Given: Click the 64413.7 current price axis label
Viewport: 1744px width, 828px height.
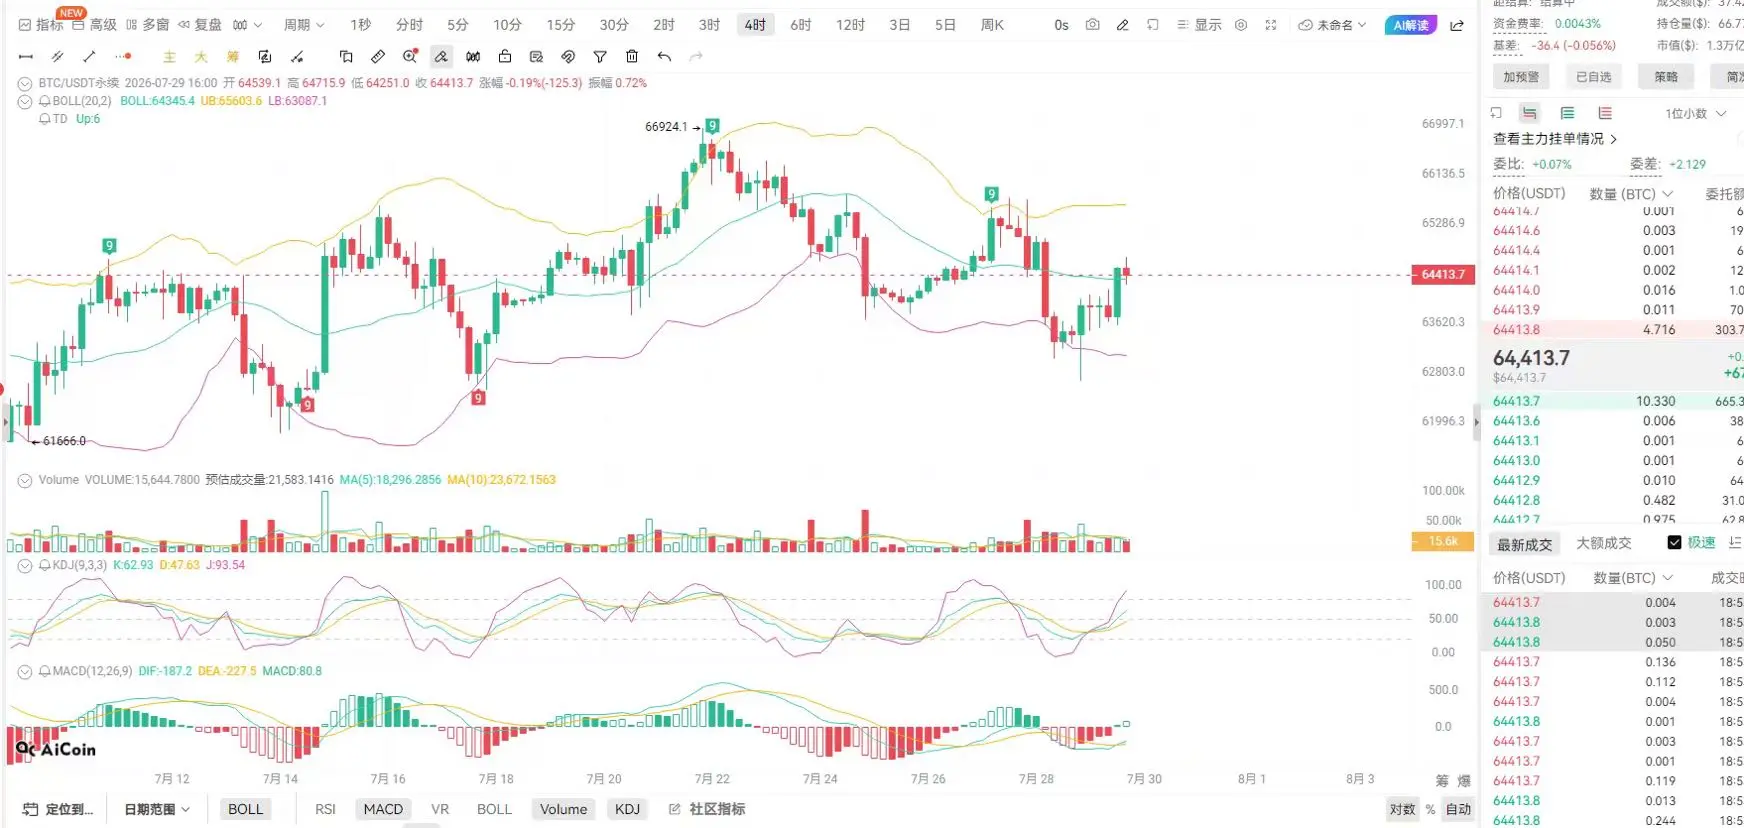Looking at the screenshot, I should pyautogui.click(x=1443, y=274).
